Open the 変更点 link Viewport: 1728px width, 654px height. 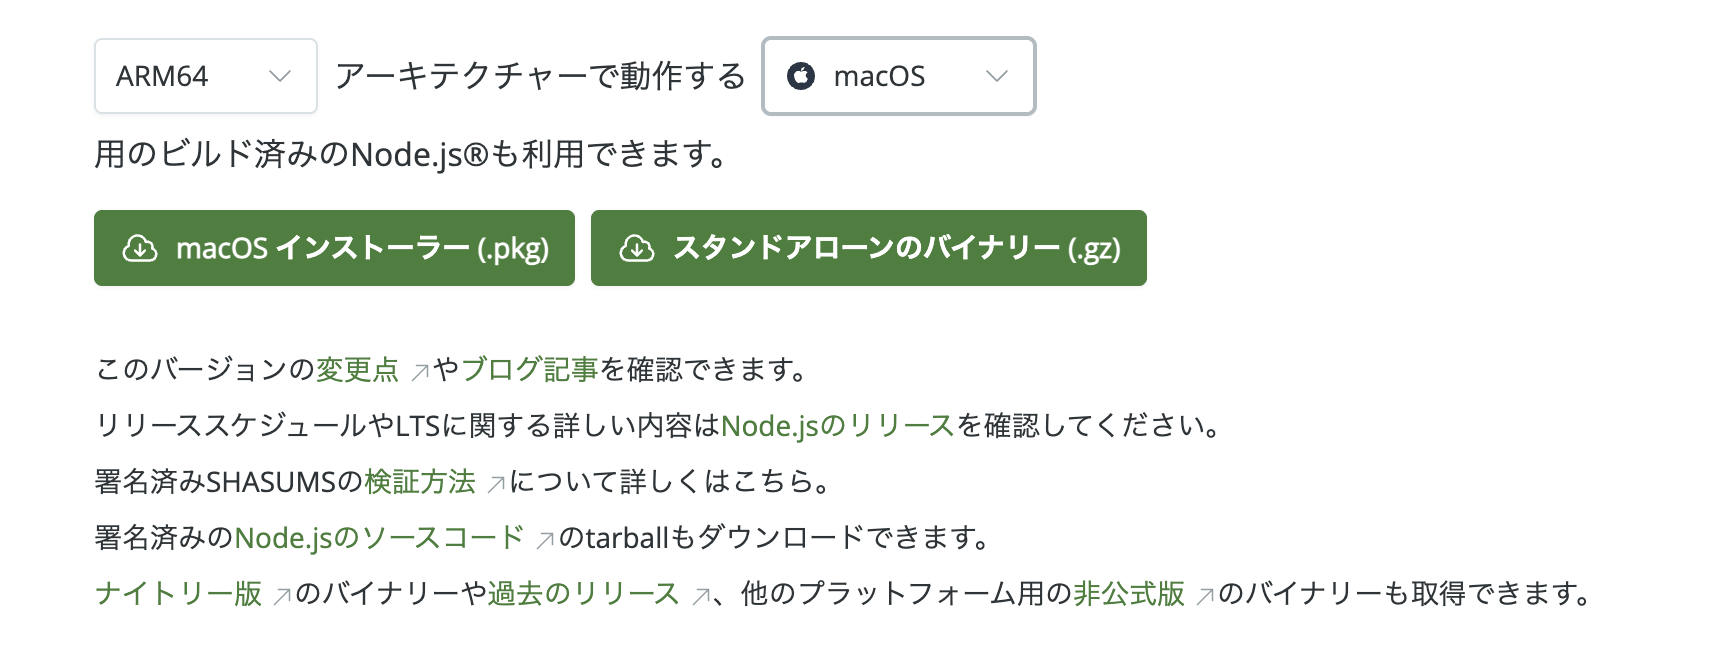click(357, 369)
